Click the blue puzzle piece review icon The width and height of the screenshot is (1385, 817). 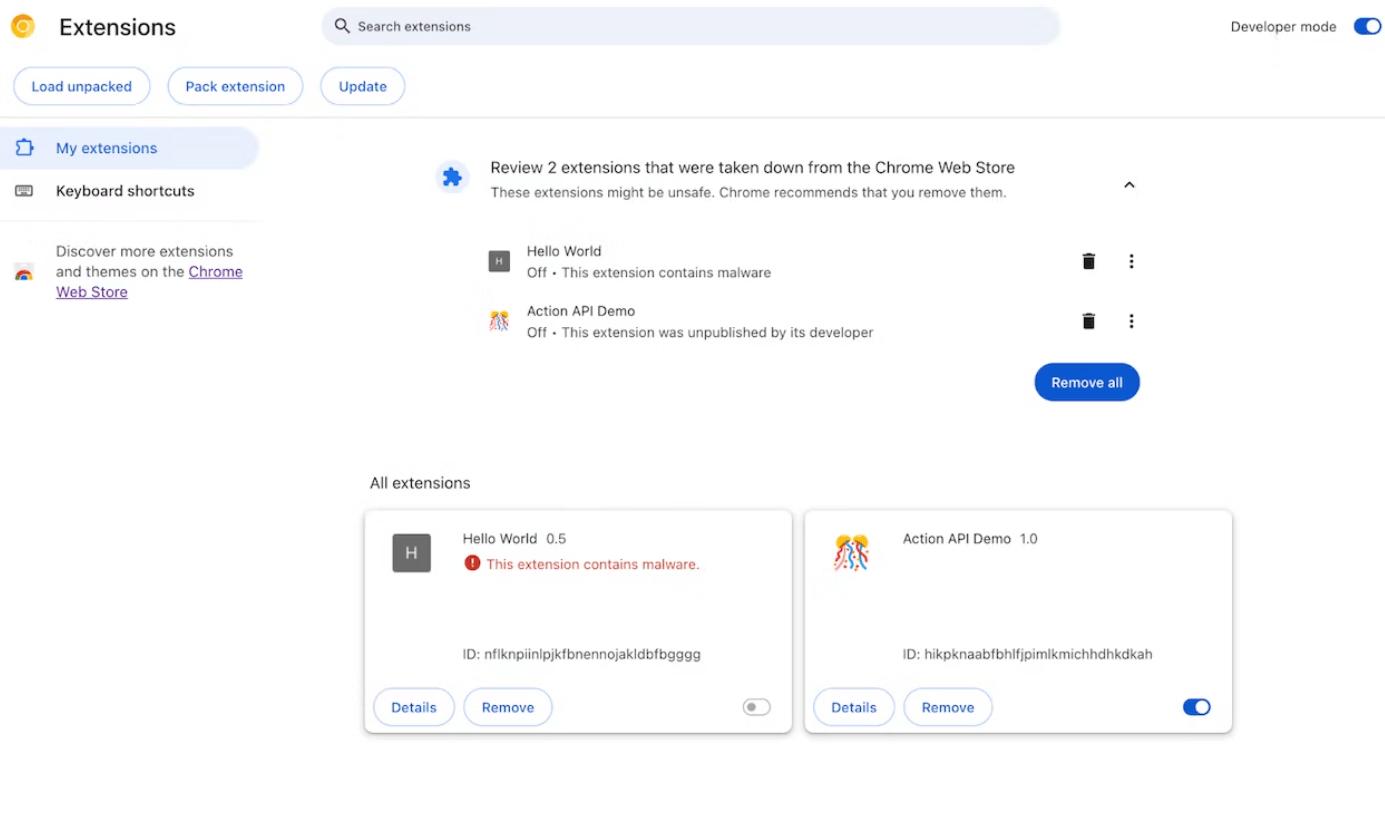[x=453, y=178]
